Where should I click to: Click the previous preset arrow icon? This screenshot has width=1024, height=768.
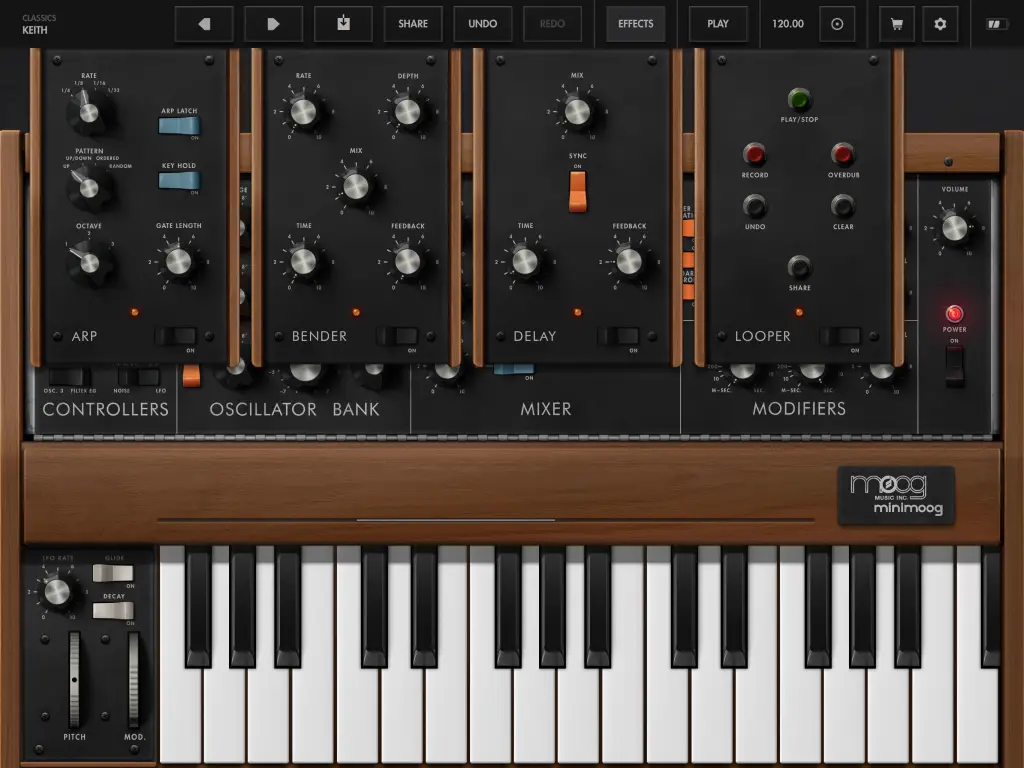pos(204,24)
